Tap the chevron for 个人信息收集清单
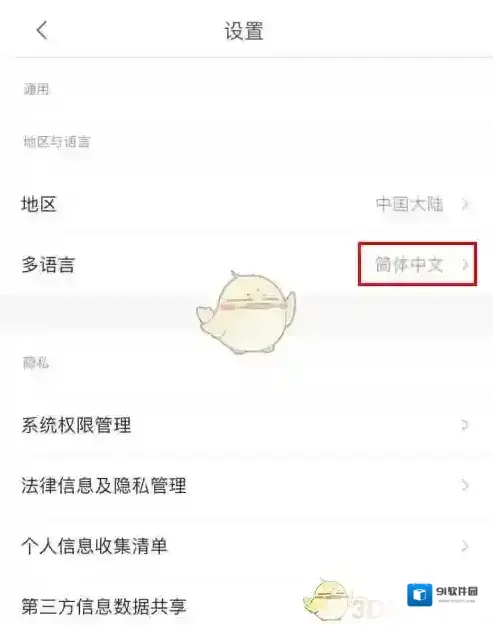This screenshot has width=493, height=625. coord(465,546)
